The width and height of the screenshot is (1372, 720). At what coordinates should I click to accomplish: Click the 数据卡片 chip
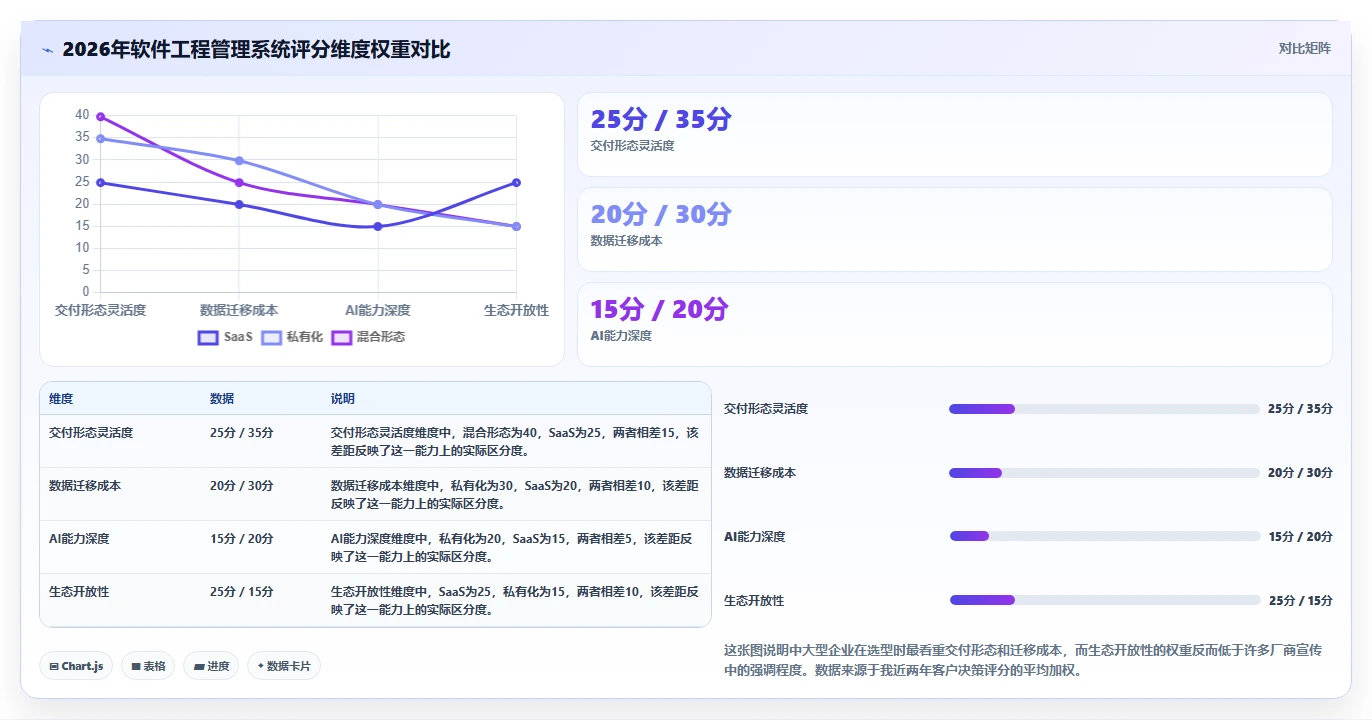tap(284, 666)
